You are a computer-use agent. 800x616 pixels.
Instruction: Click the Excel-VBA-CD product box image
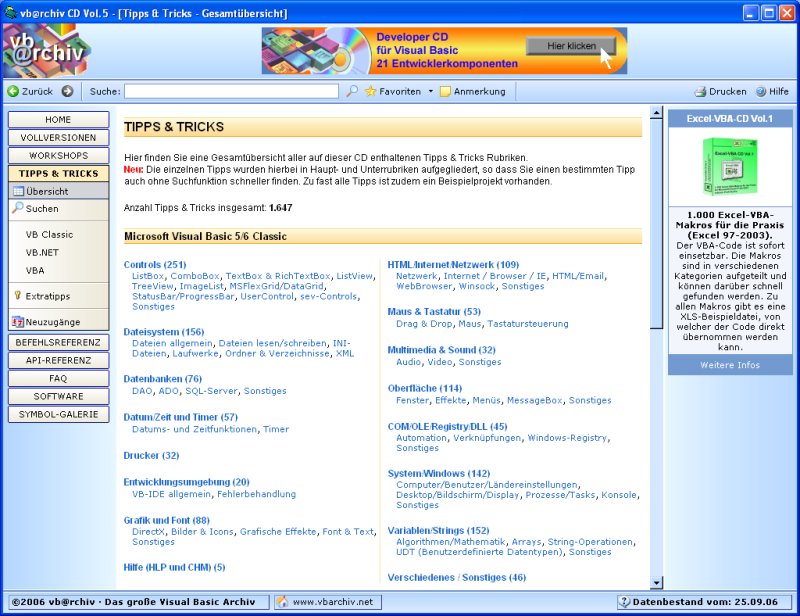coord(729,166)
